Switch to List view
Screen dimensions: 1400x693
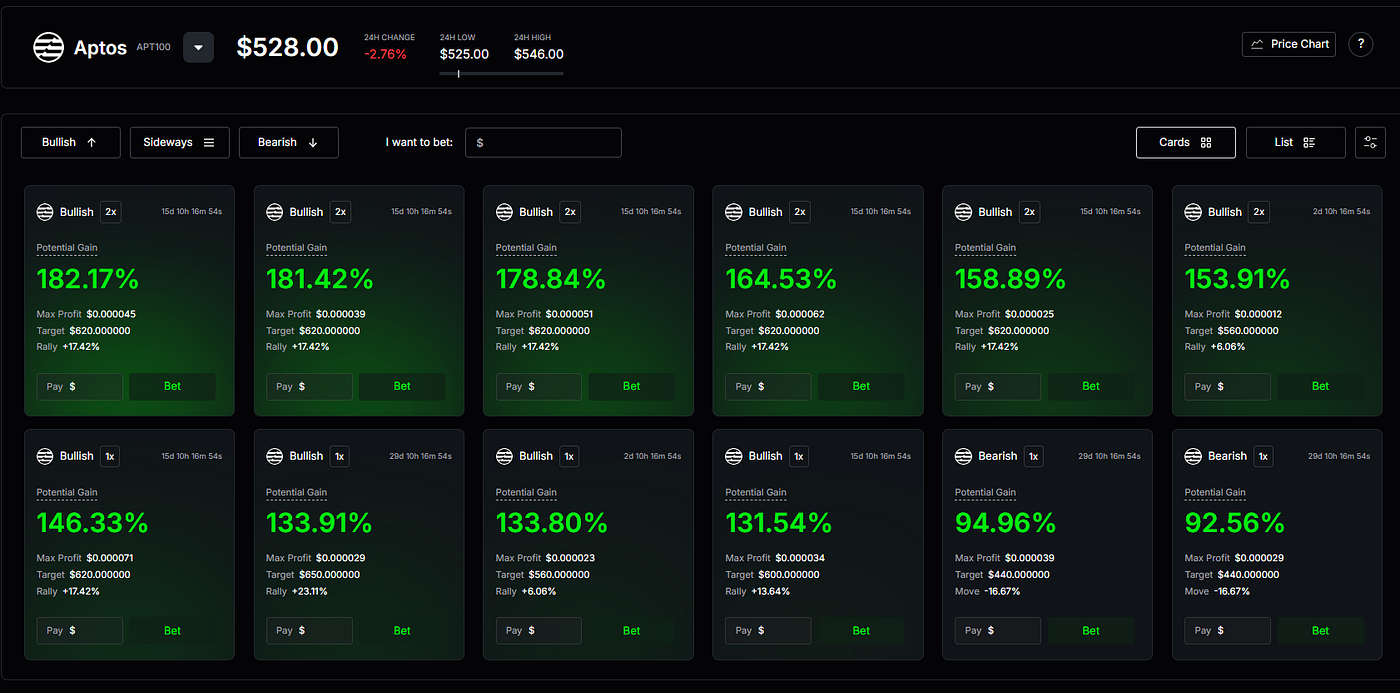coord(1295,142)
